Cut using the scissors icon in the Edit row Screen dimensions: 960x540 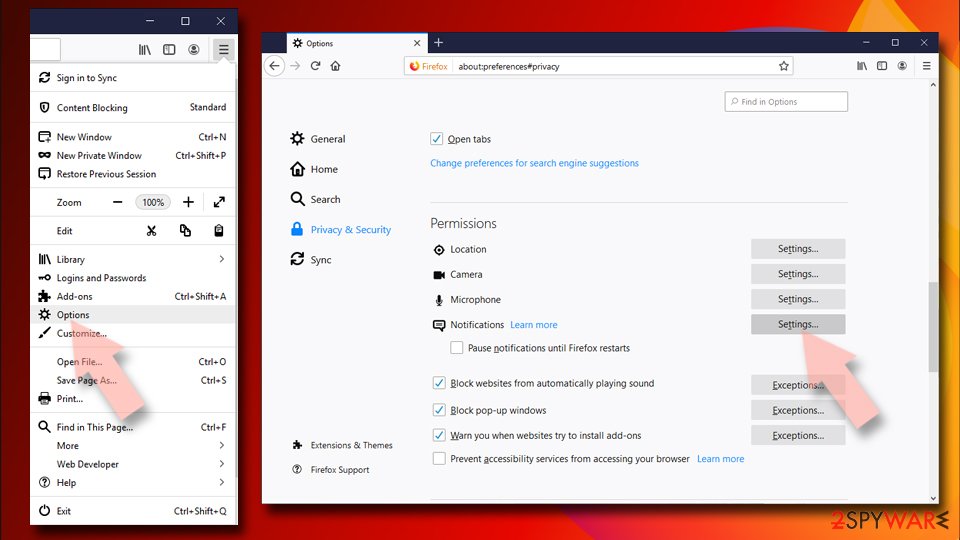tap(151, 231)
